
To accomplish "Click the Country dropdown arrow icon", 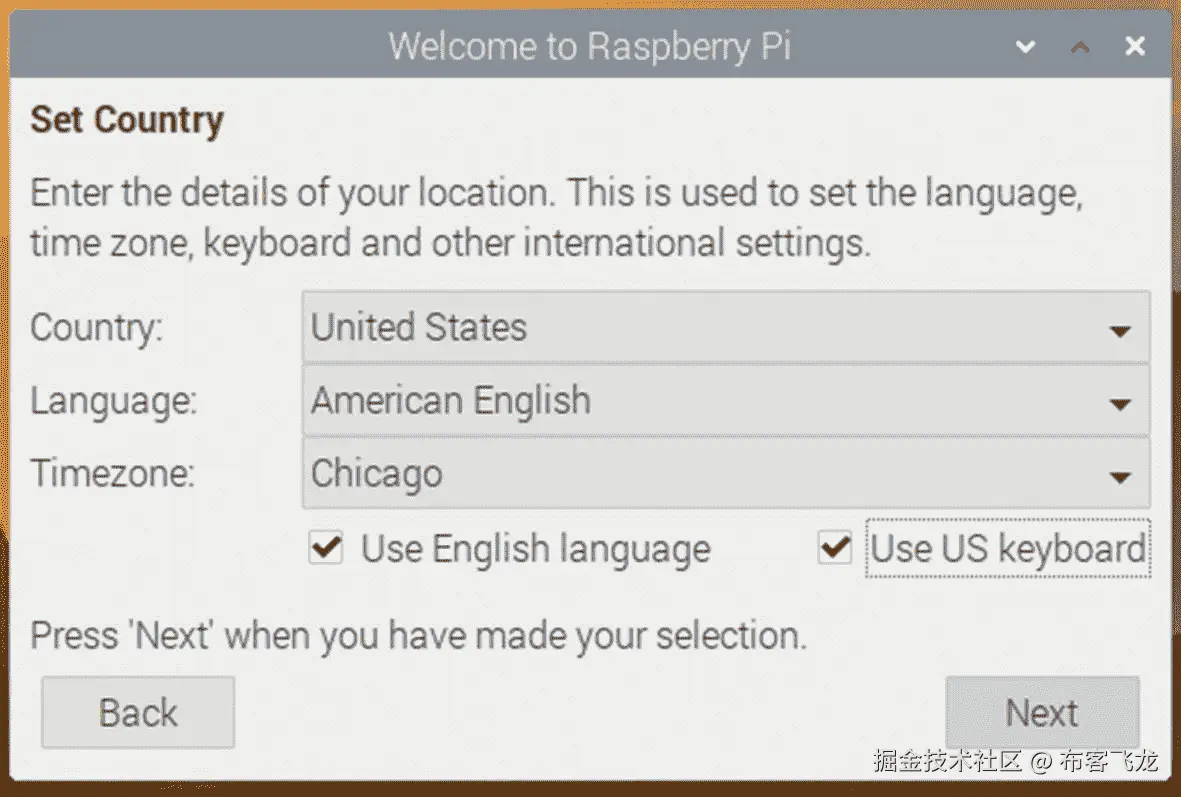I will tap(1120, 330).
